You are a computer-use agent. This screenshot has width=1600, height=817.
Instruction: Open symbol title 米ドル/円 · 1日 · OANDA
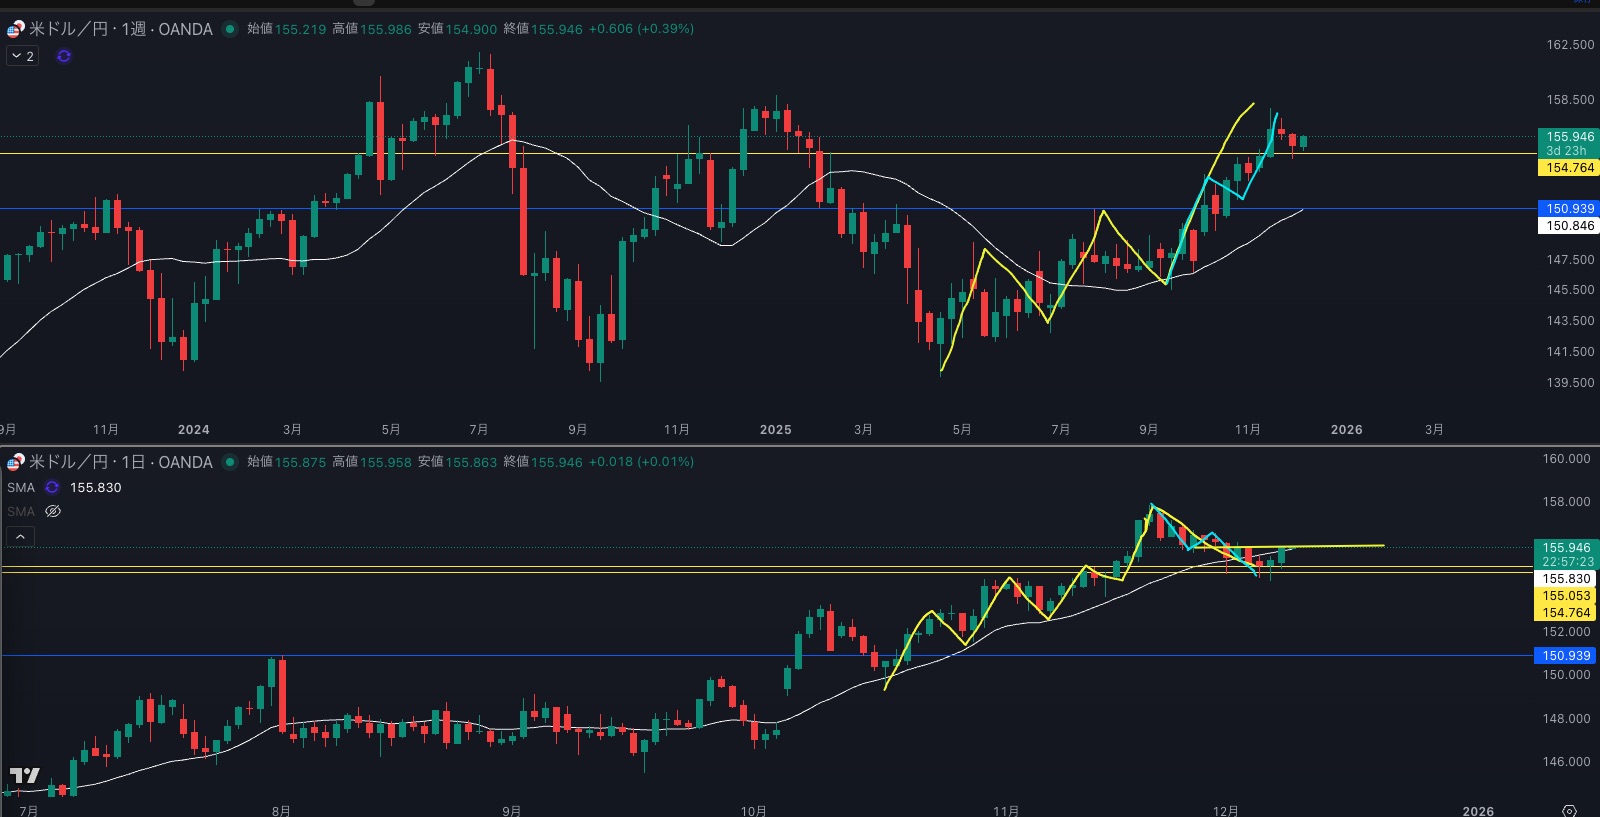coord(120,462)
